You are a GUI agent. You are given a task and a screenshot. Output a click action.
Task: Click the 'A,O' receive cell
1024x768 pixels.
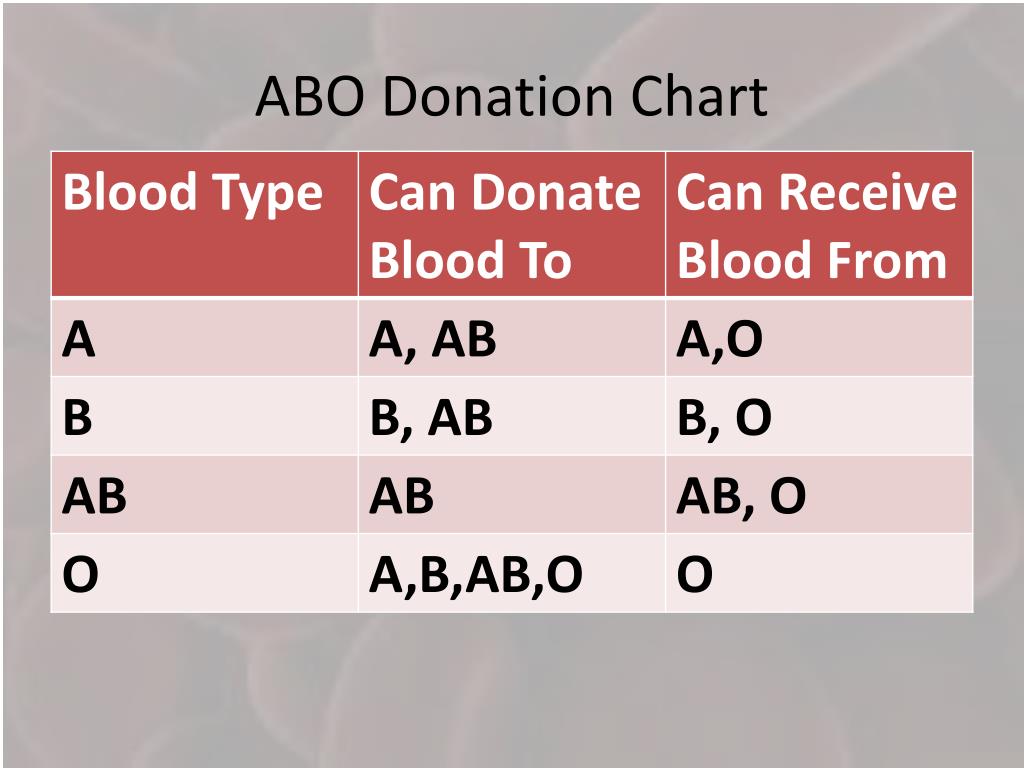click(819, 338)
